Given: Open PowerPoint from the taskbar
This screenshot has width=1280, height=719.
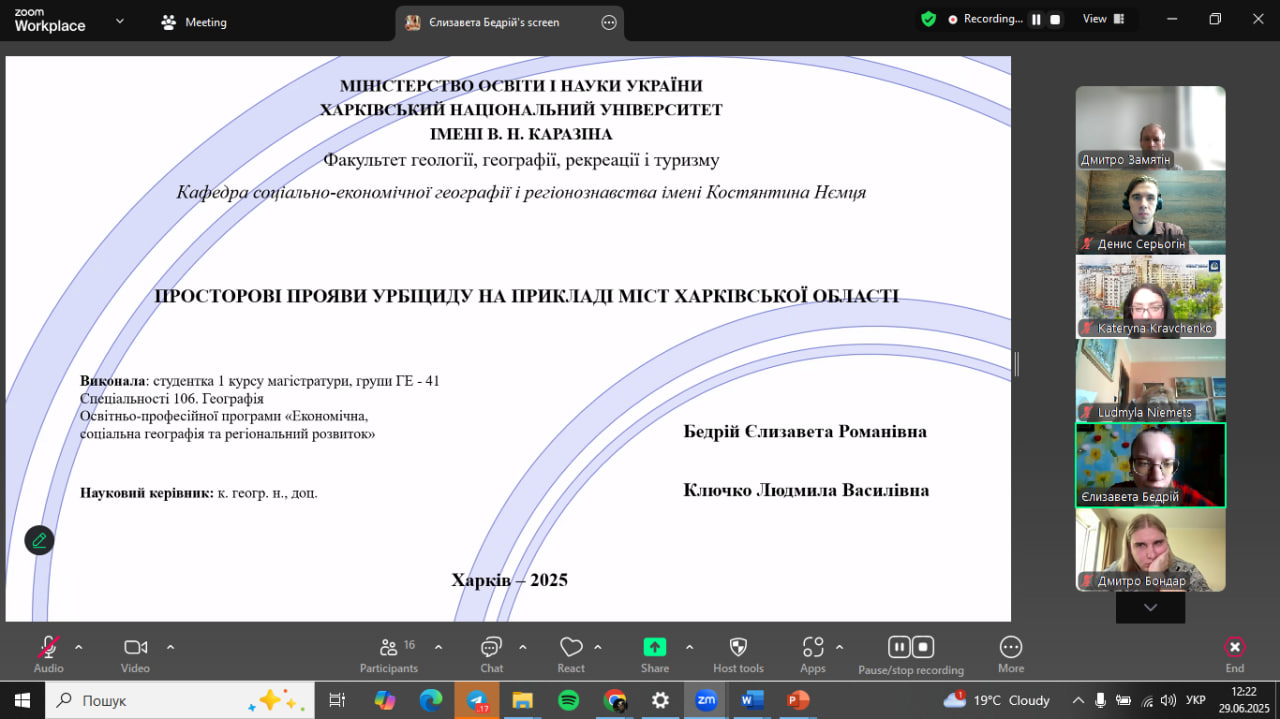Looking at the screenshot, I should [x=798, y=700].
